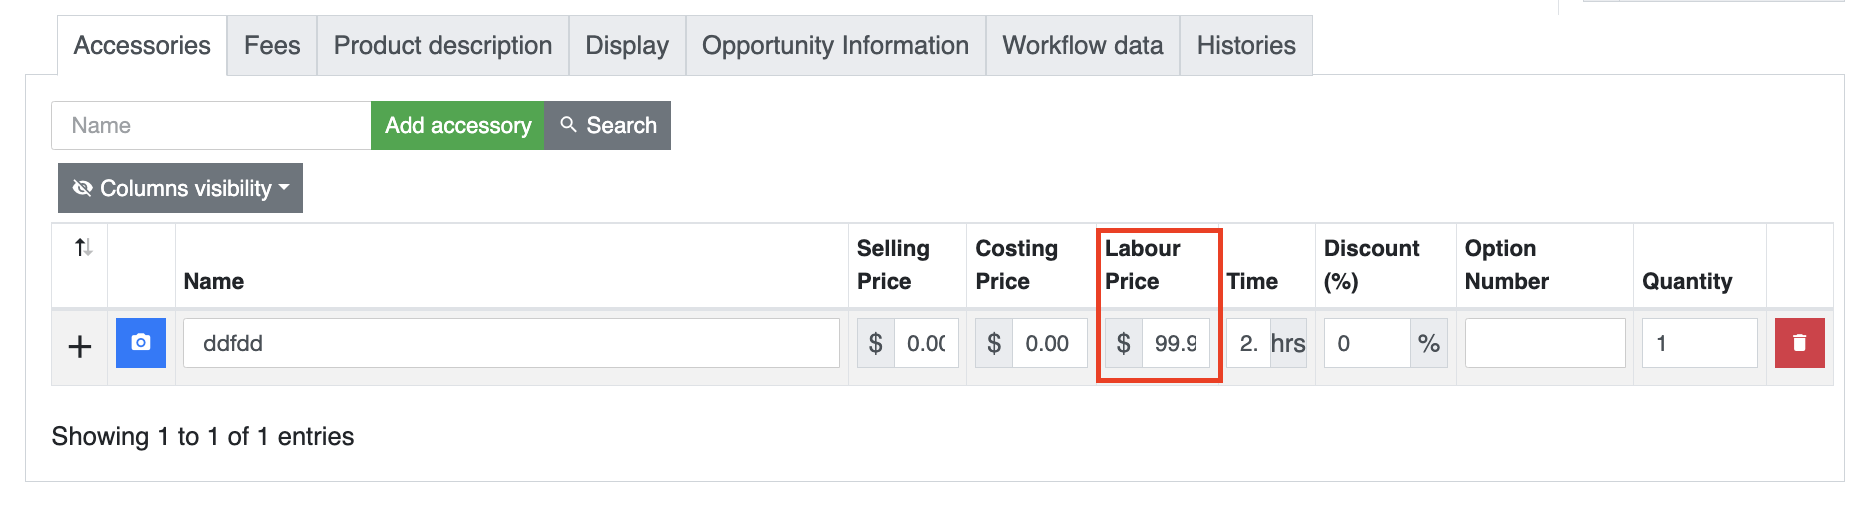Edit the Quantity field
Viewport: 1864px width, 510px height.
[1698, 343]
